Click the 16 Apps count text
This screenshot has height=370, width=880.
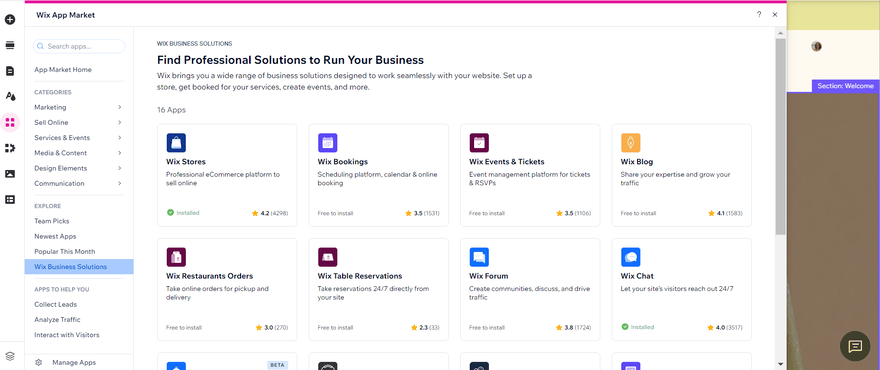pos(171,110)
